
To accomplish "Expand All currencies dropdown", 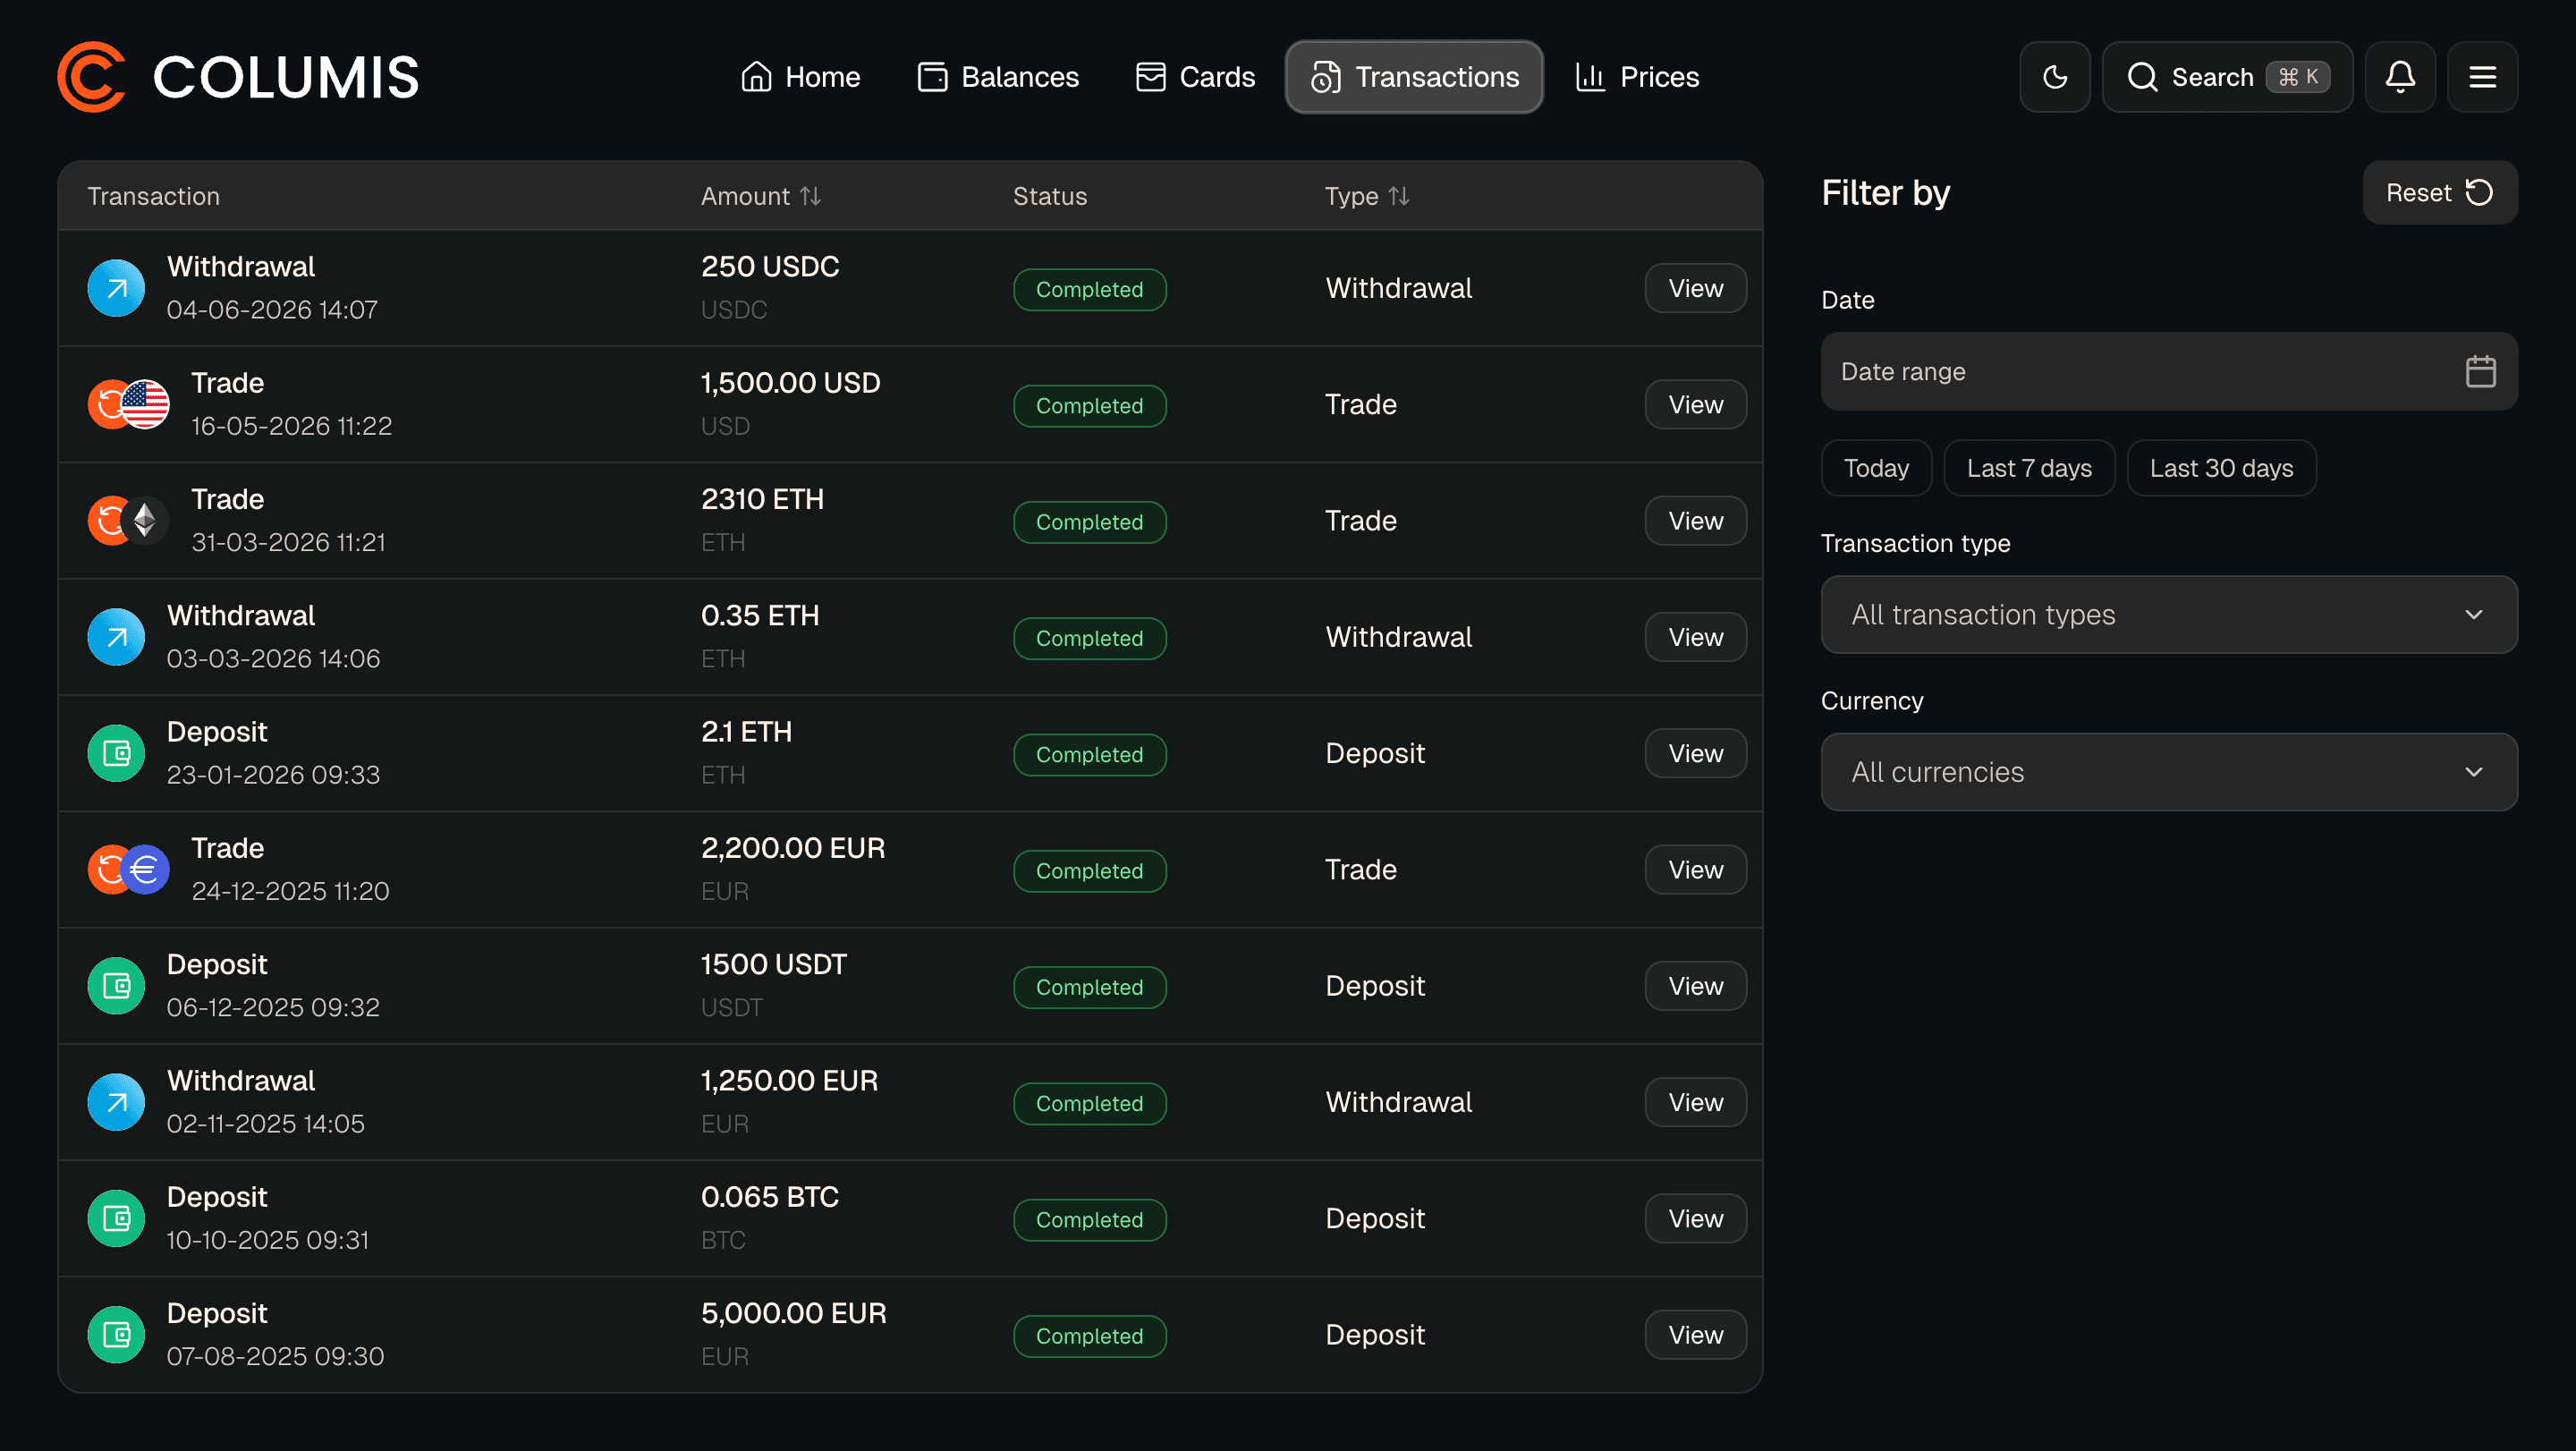I will [x=2169, y=772].
